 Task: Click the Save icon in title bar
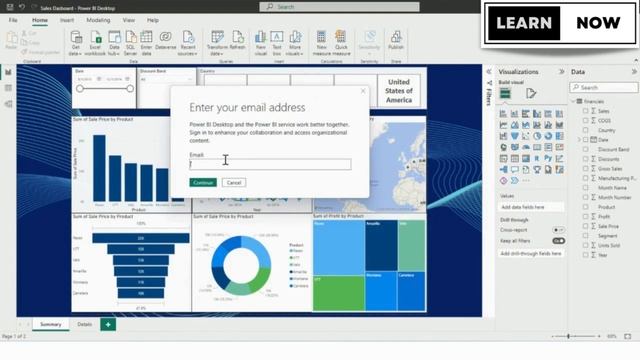click(x=10, y=7)
